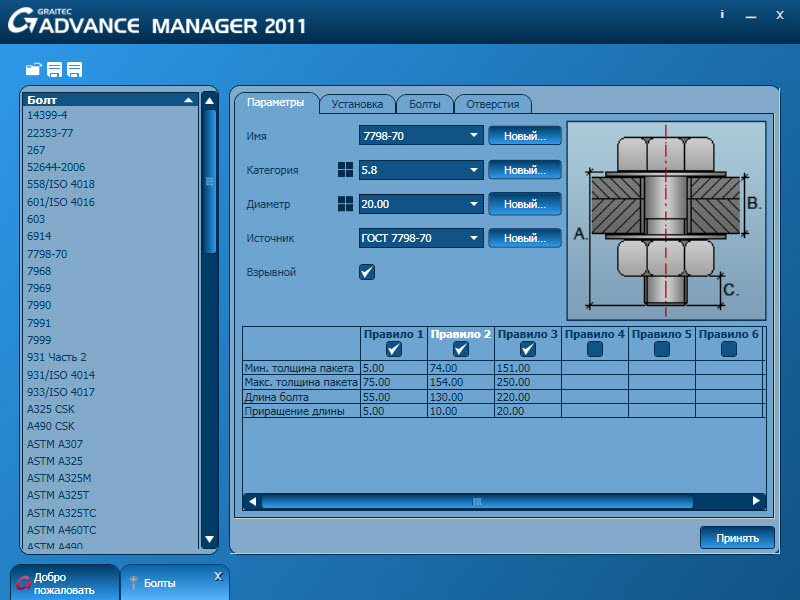Image resolution: width=800 pixels, height=600 pixels.
Task: Open the Имя dropdown showing 7798-70
Action: click(x=474, y=135)
